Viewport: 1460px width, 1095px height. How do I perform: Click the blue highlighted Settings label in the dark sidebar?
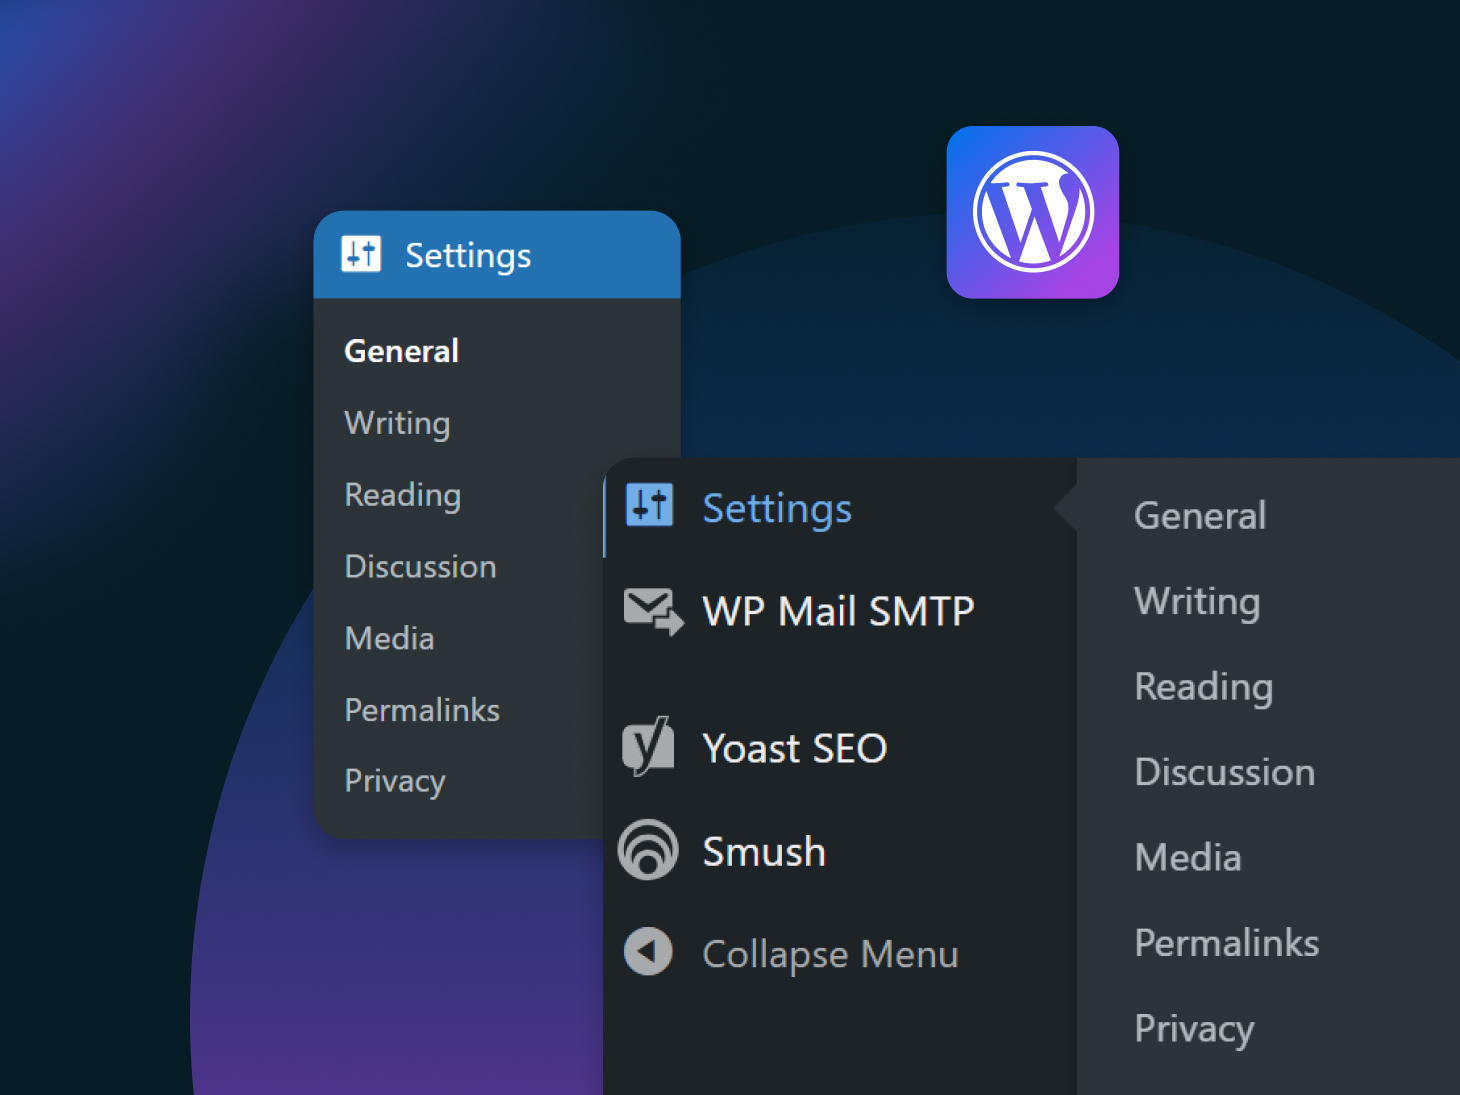[x=777, y=509]
